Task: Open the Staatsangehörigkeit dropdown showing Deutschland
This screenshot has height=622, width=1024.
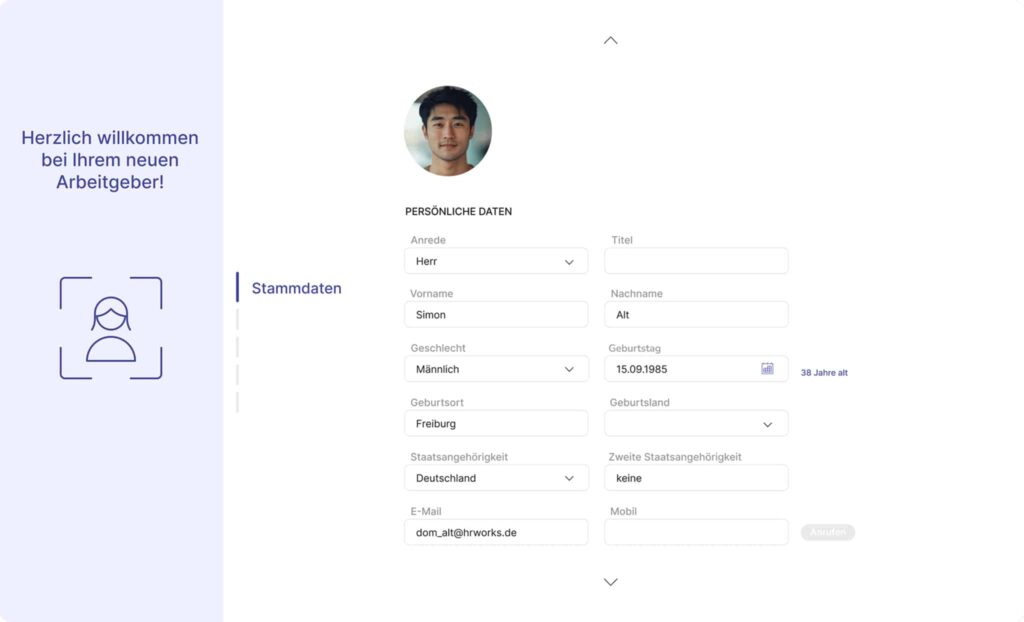Action: [x=496, y=478]
